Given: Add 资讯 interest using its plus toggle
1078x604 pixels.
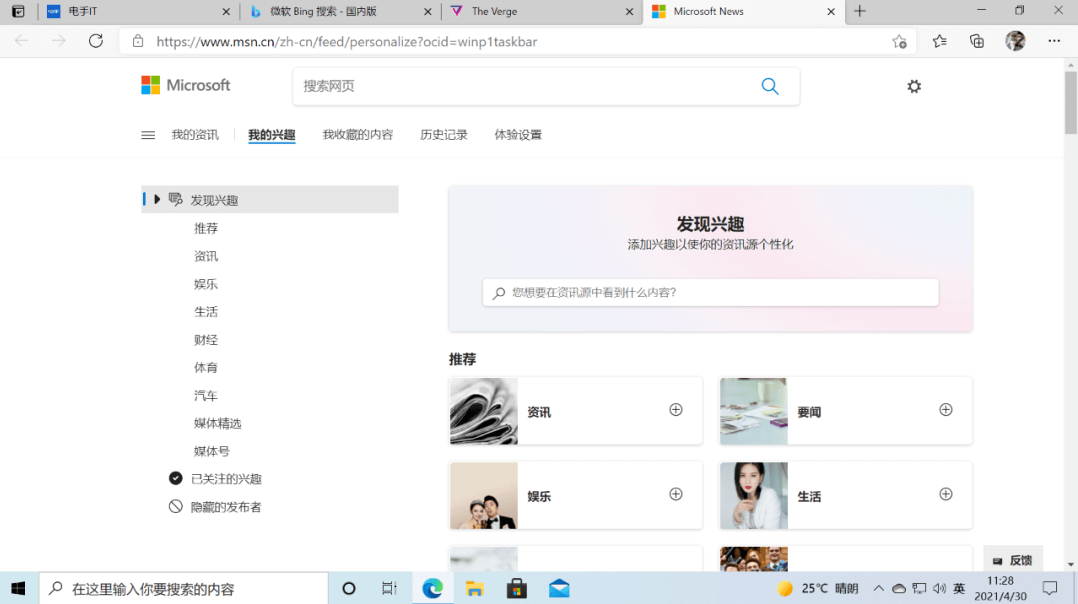Looking at the screenshot, I should (675, 410).
